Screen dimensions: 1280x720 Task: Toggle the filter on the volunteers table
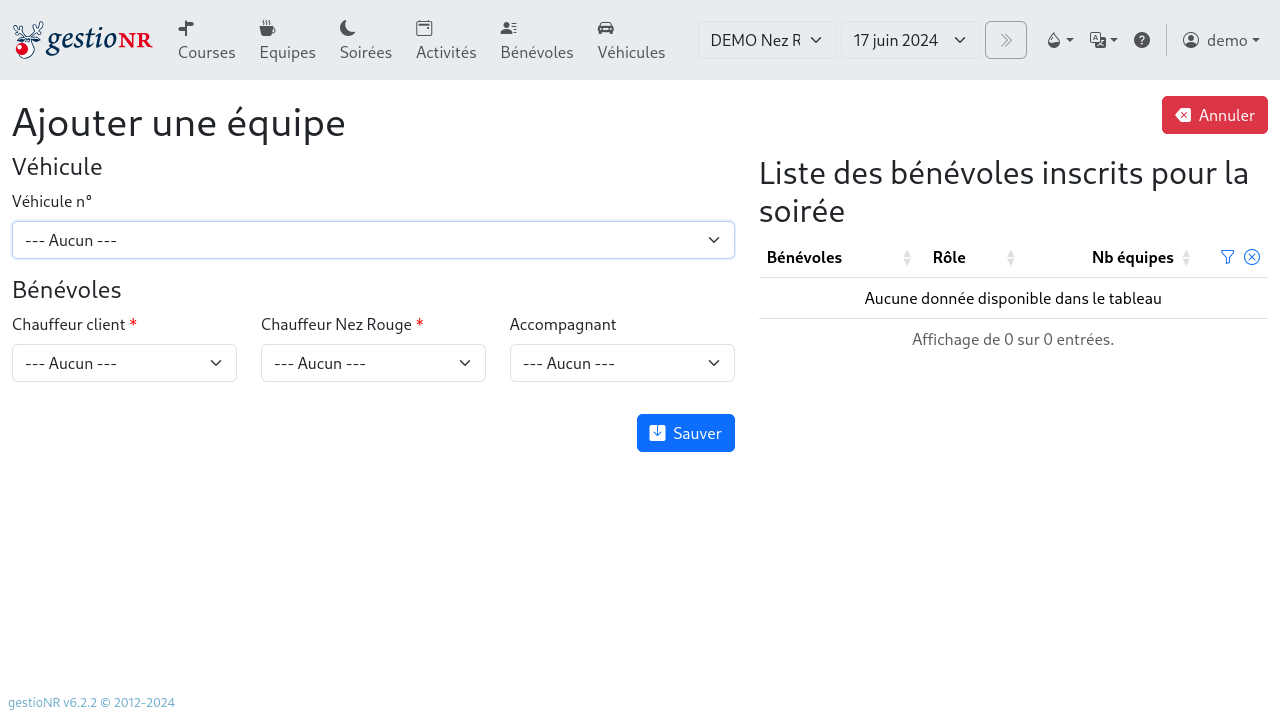(x=1227, y=257)
